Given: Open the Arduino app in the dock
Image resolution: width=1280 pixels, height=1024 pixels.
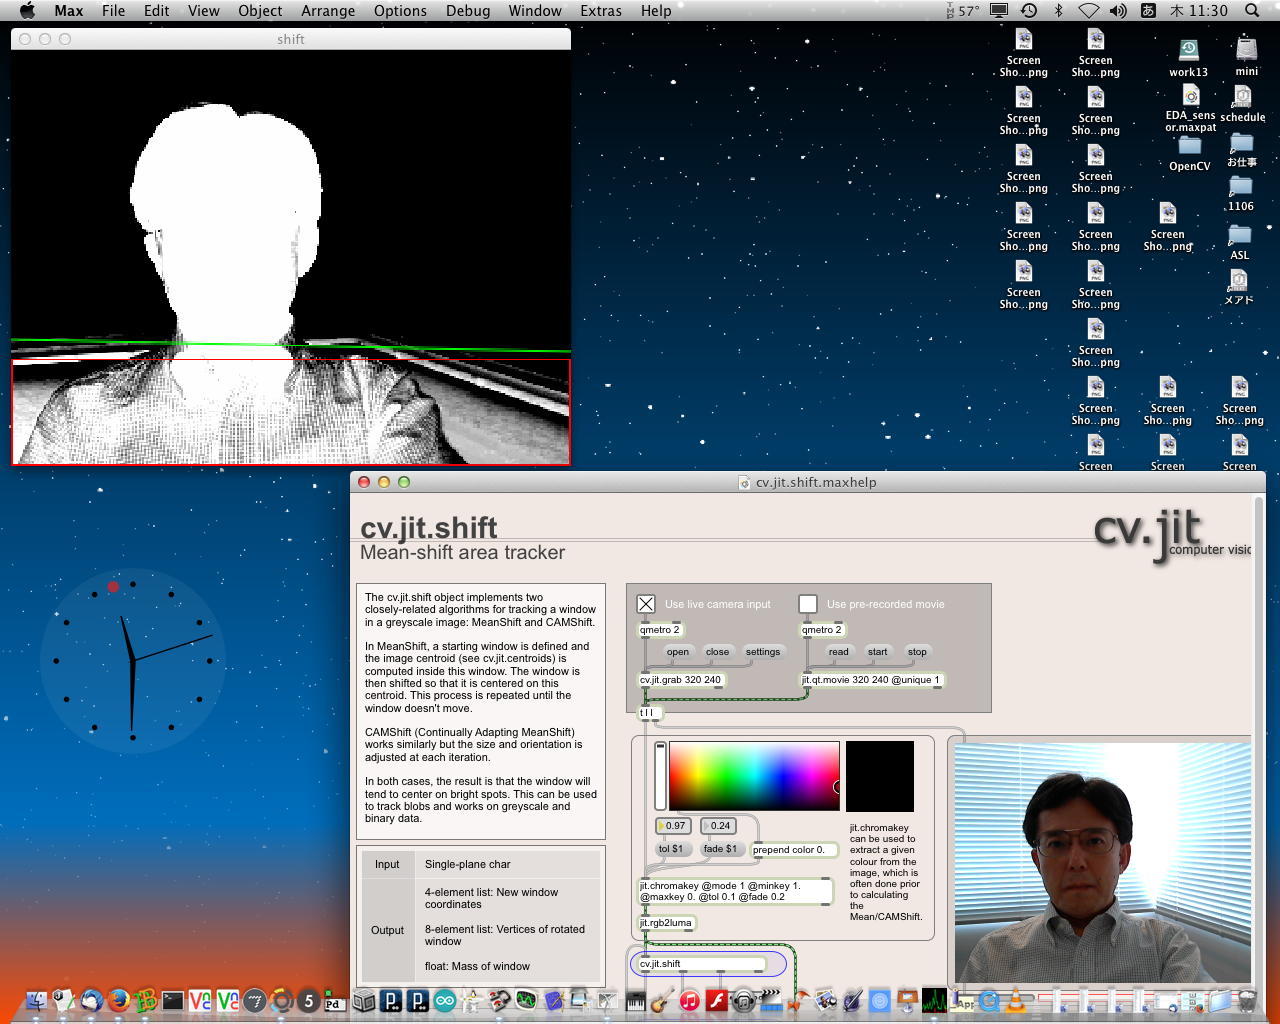Looking at the screenshot, I should (444, 1000).
